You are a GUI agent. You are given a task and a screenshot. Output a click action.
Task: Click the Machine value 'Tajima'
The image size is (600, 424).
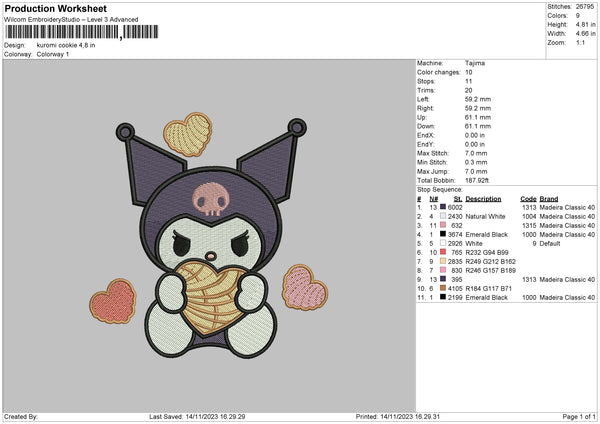pos(475,63)
